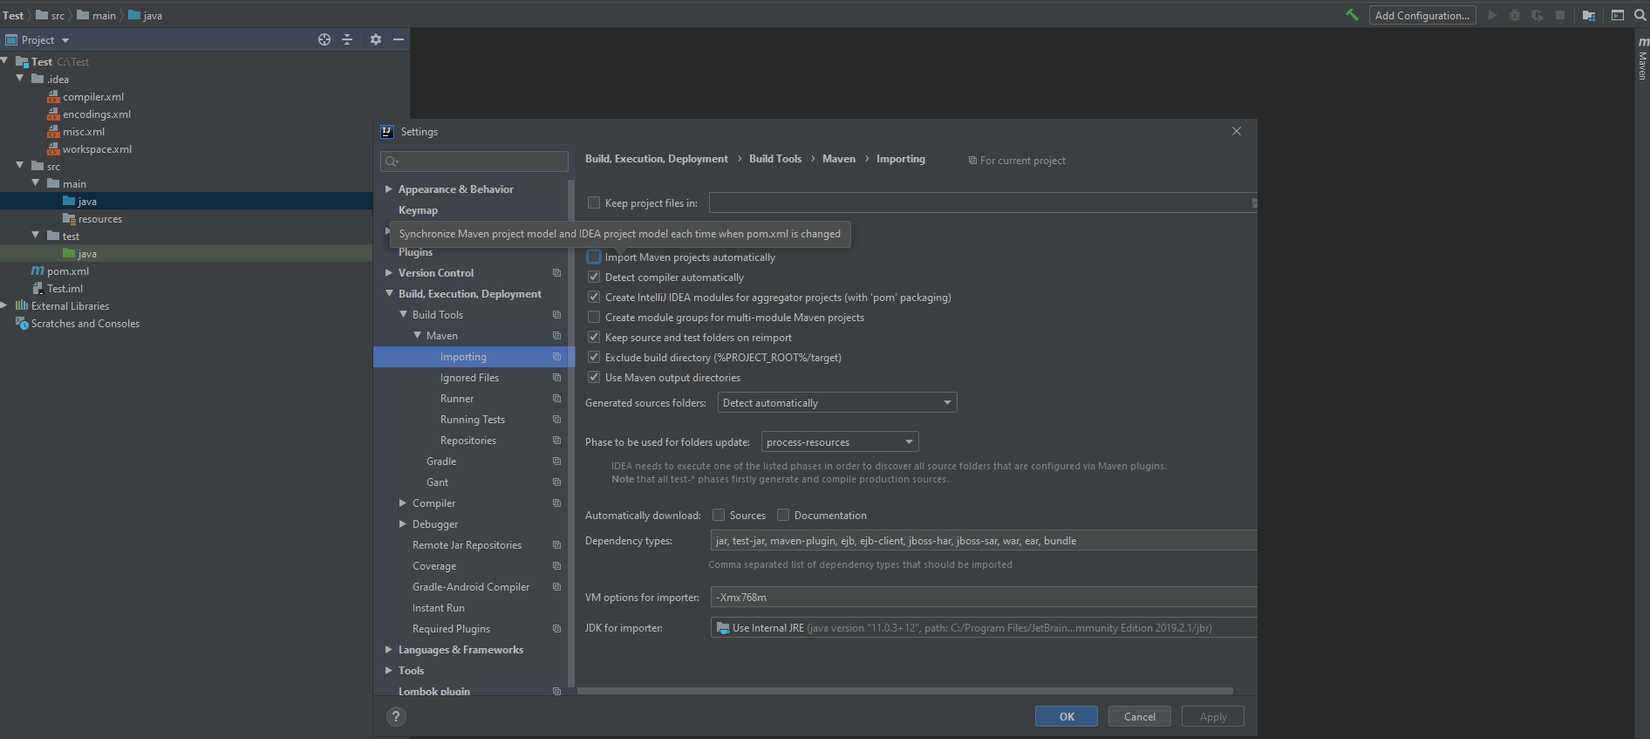The width and height of the screenshot is (1650, 739).
Task: Open Generated sources folders dropdown
Action: pyautogui.click(x=836, y=403)
